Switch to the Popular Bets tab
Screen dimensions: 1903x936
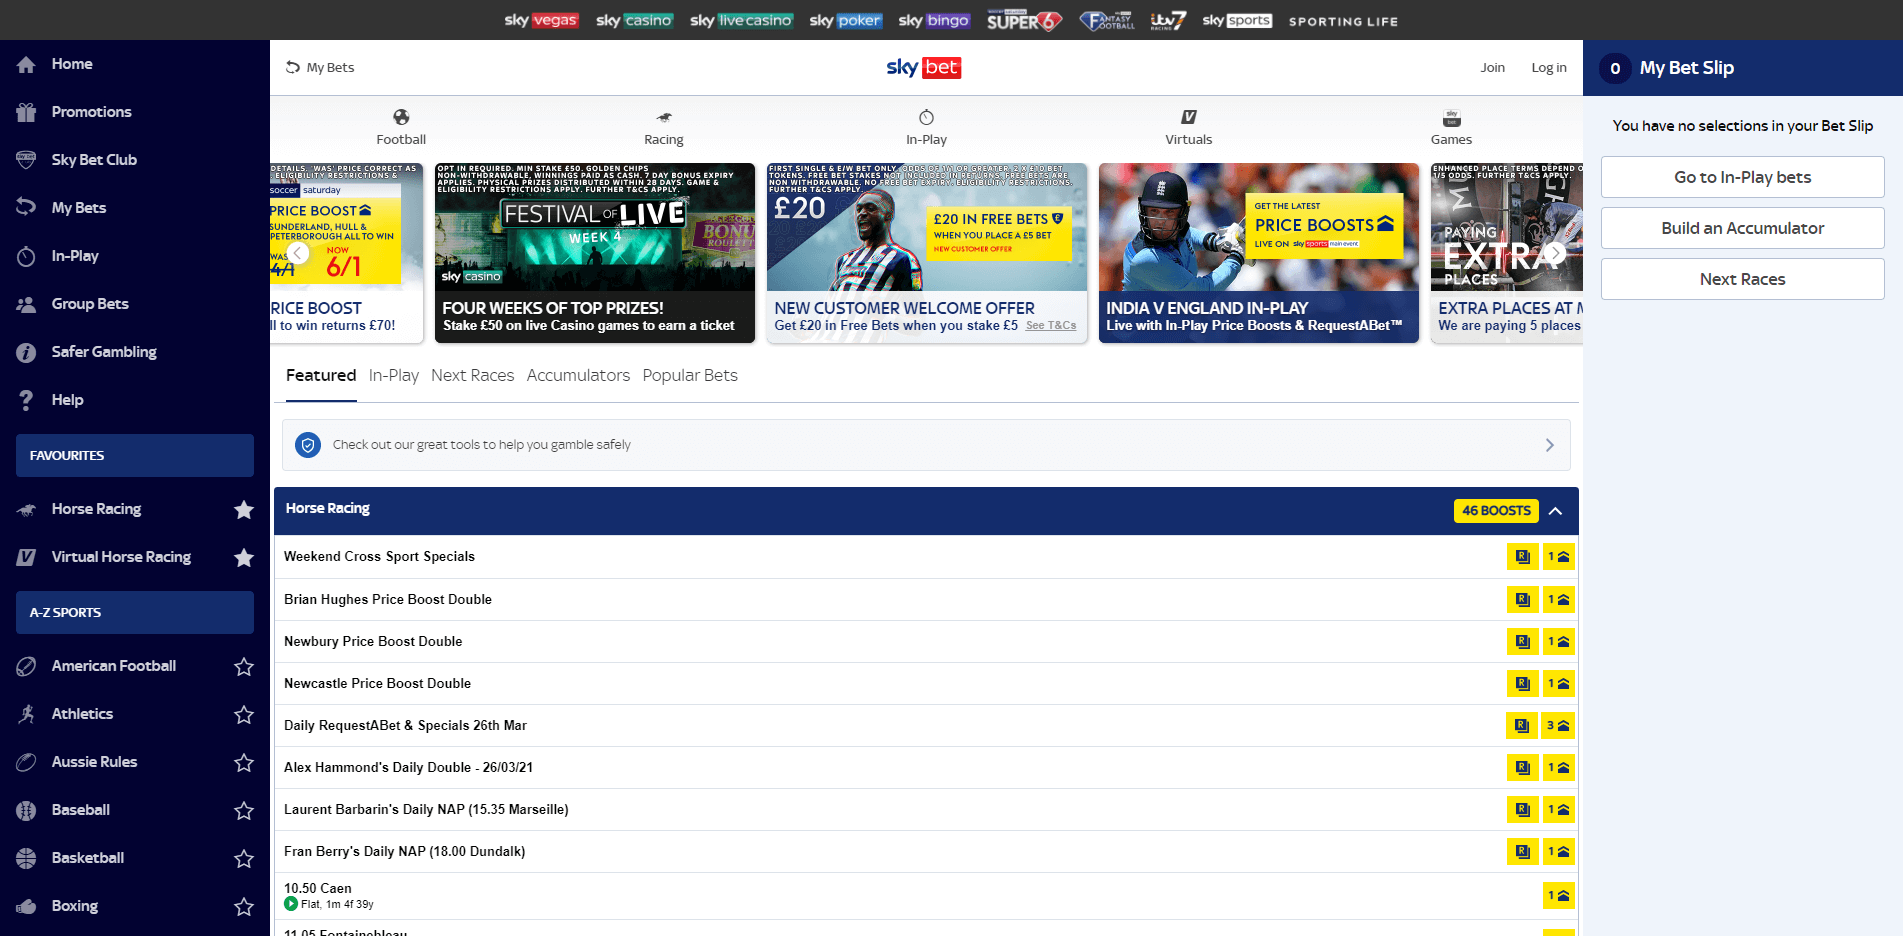pos(690,375)
